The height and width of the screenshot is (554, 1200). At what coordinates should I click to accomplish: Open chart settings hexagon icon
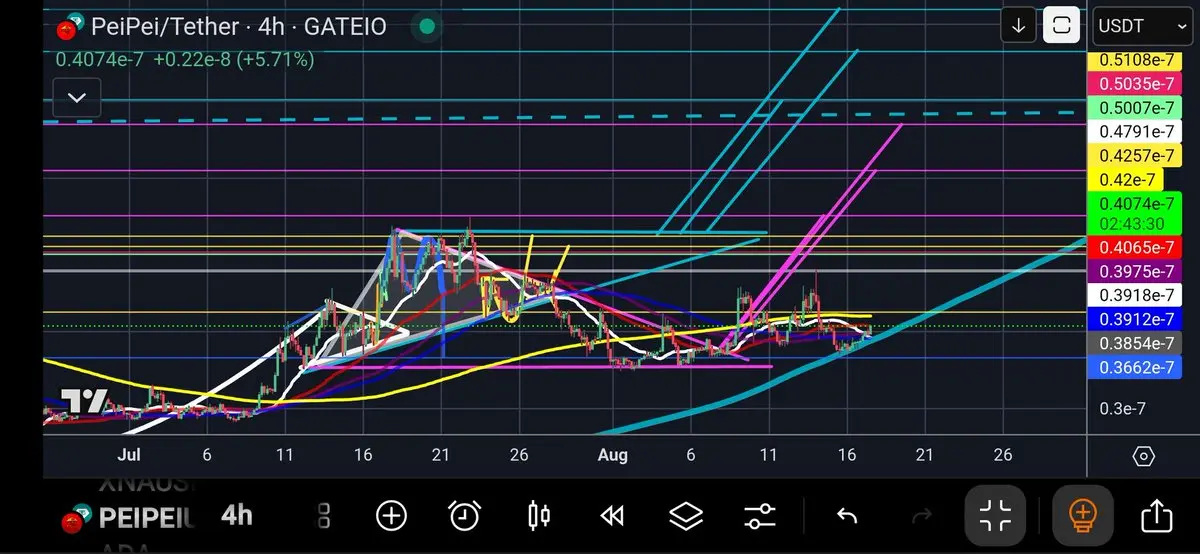point(1143,456)
